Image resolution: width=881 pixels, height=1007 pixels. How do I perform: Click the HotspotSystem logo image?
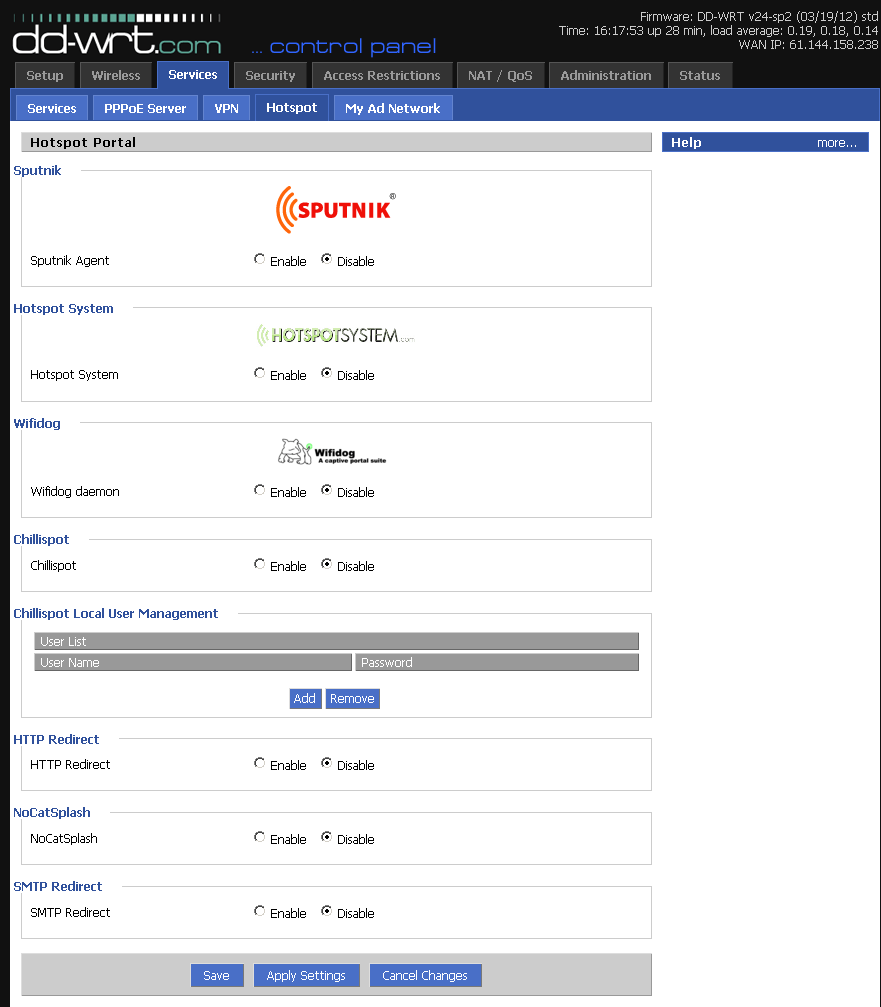click(336, 335)
